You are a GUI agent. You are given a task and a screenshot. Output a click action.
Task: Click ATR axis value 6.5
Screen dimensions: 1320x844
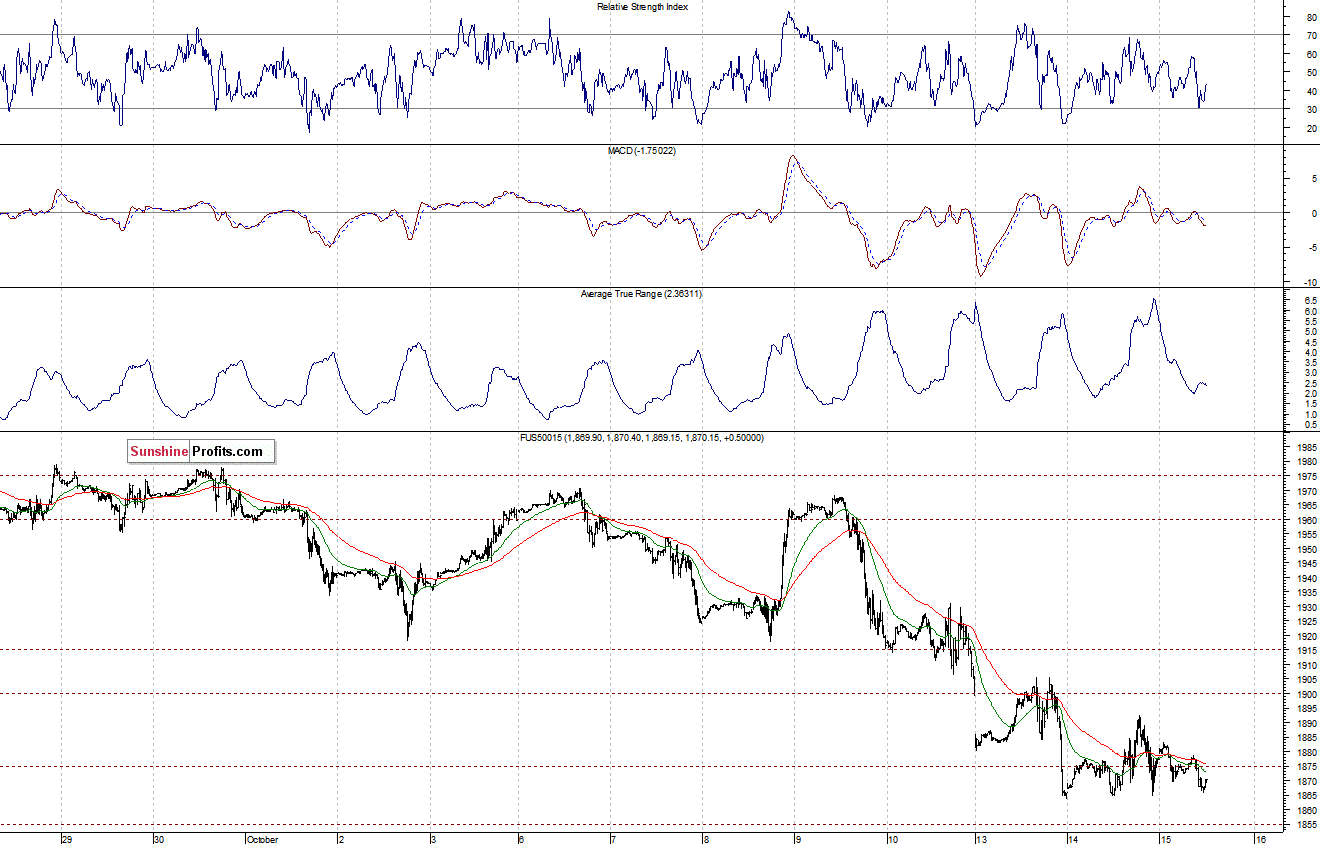pos(1309,300)
